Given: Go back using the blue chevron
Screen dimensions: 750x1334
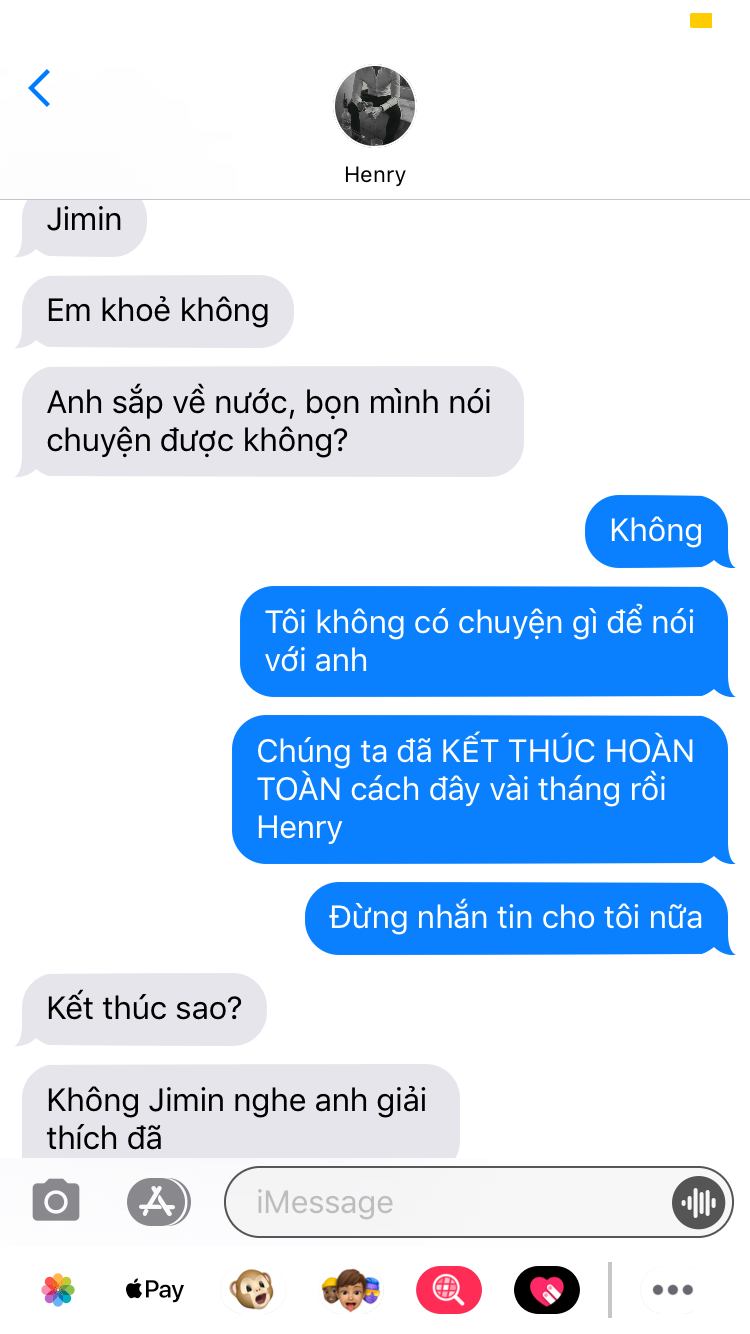Looking at the screenshot, I should tap(40, 88).
